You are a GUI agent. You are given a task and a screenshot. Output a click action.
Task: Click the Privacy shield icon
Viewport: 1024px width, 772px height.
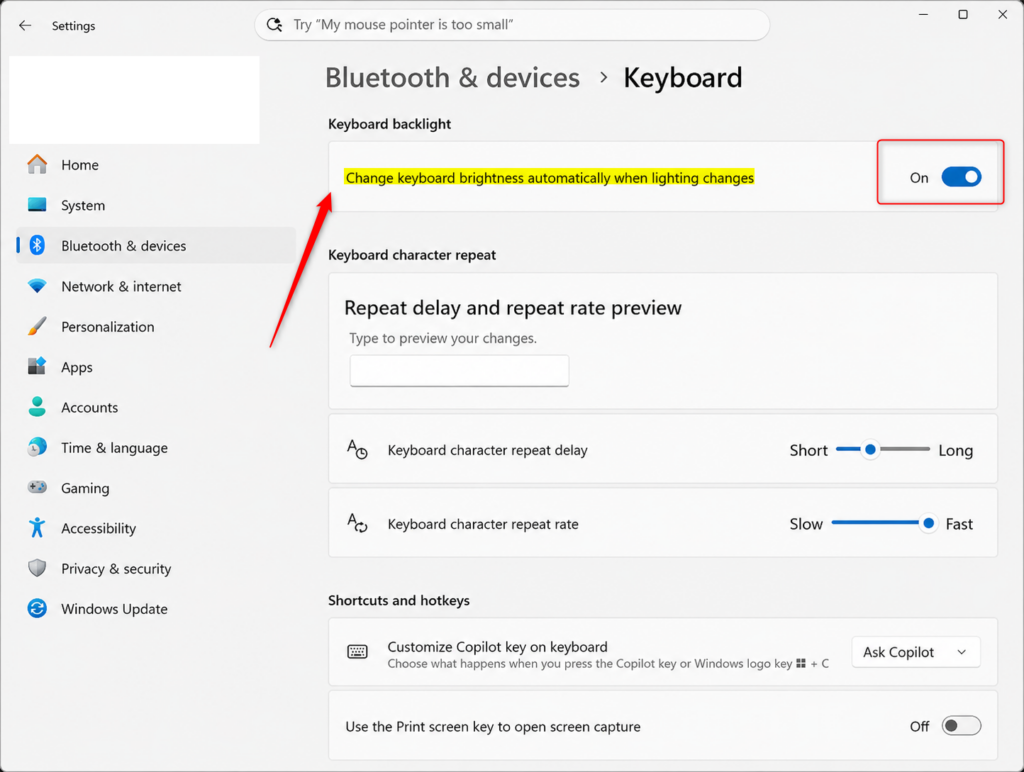(x=37, y=568)
